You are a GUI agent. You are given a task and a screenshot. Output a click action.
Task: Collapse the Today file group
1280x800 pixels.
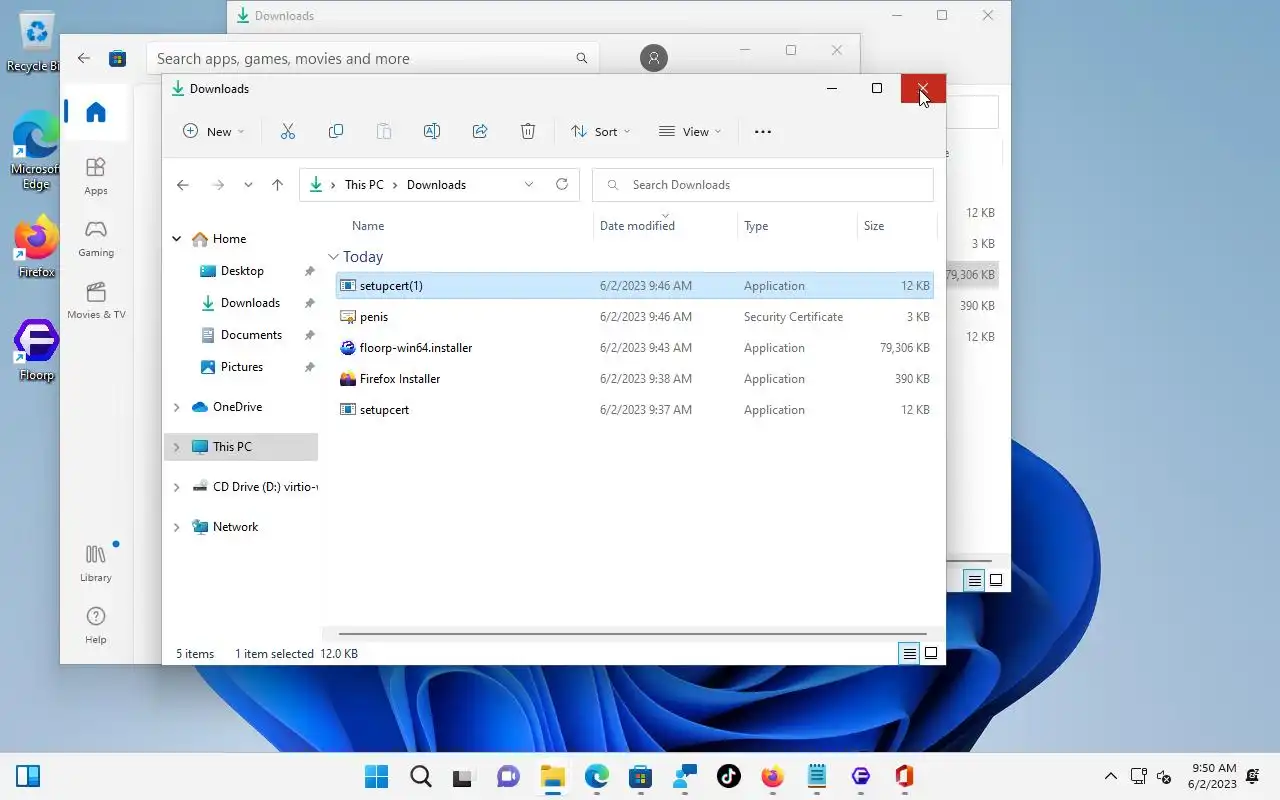click(334, 257)
